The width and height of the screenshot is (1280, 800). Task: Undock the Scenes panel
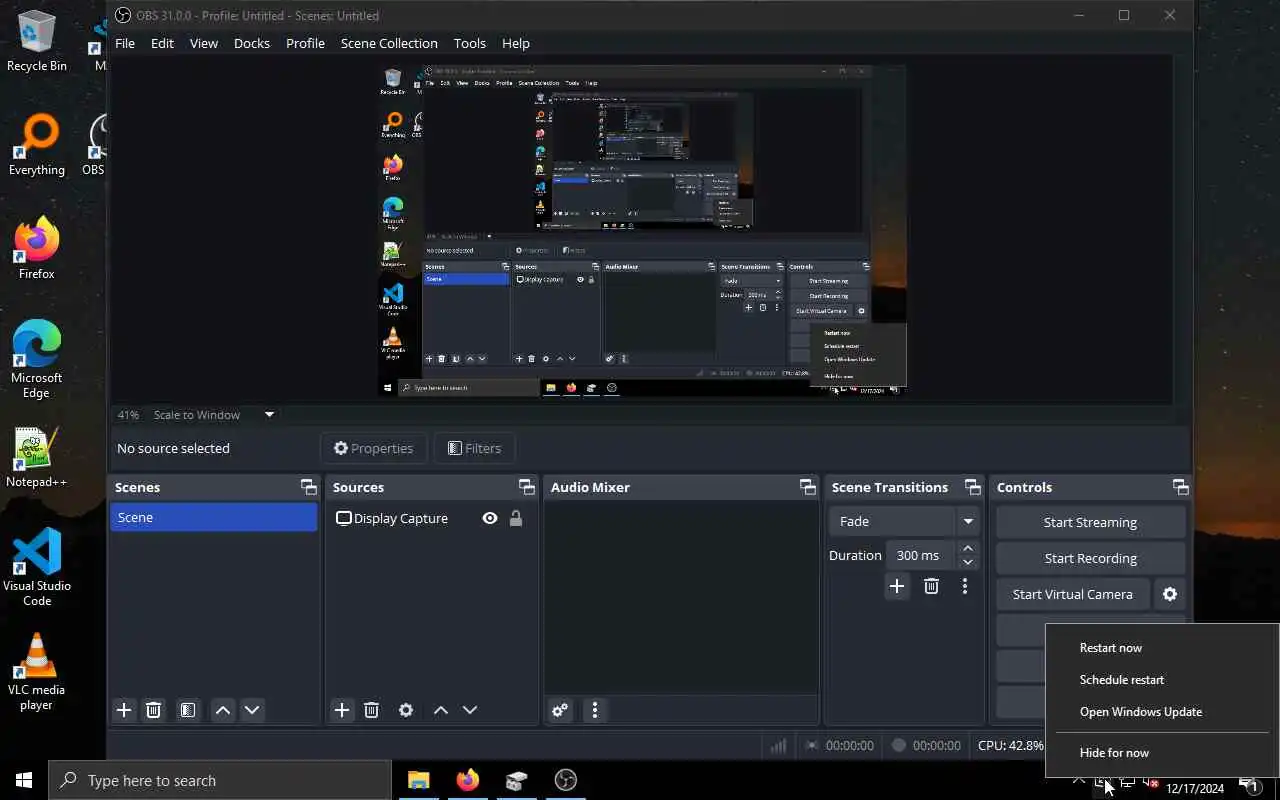point(309,487)
